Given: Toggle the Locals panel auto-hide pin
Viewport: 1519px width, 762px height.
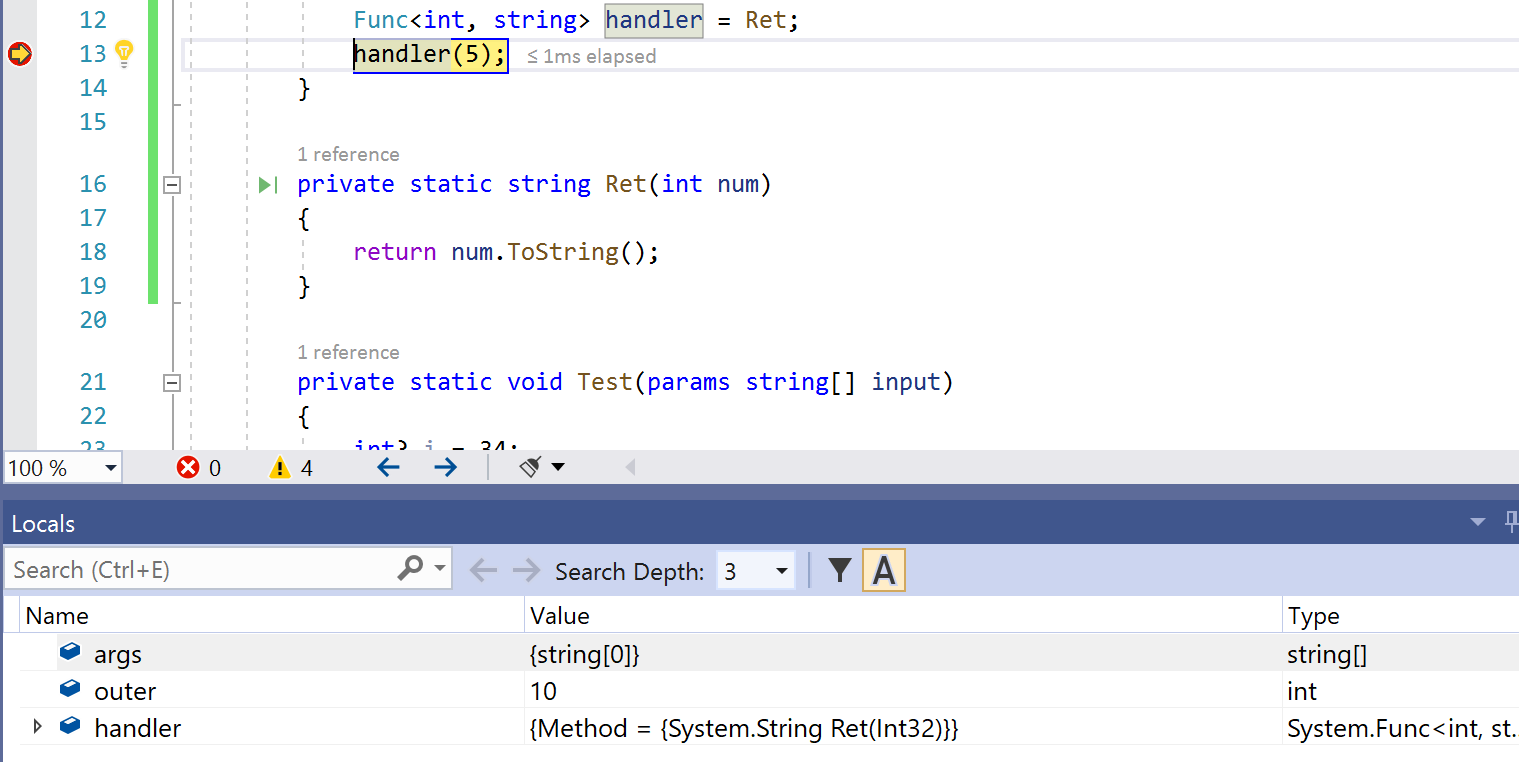Looking at the screenshot, I should (x=1512, y=523).
